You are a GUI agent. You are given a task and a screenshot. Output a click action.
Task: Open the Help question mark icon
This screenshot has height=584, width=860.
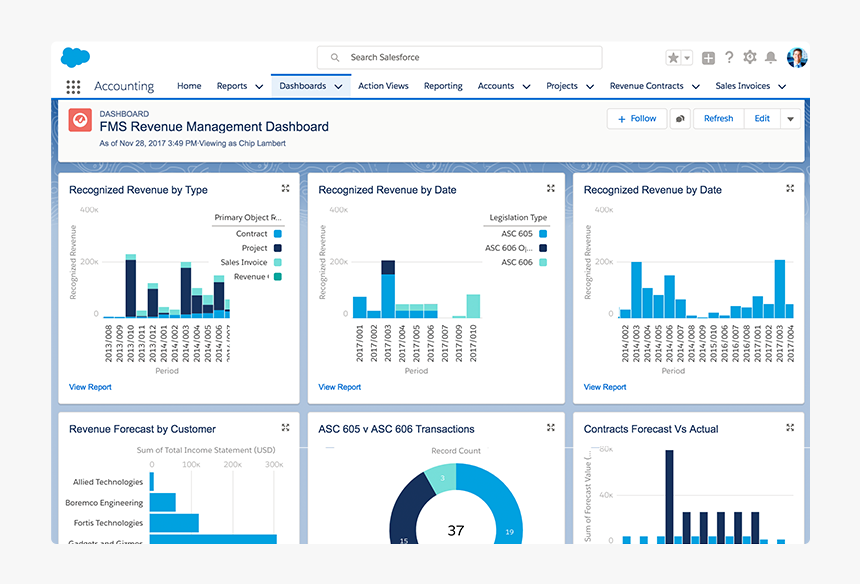[x=729, y=57]
